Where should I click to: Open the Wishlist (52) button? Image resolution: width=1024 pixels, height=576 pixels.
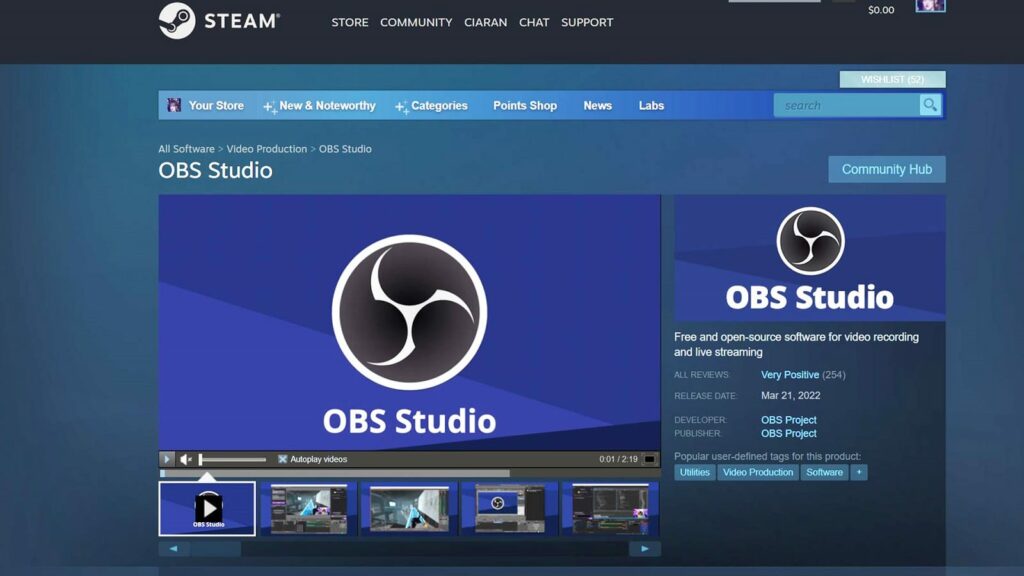(x=892, y=79)
